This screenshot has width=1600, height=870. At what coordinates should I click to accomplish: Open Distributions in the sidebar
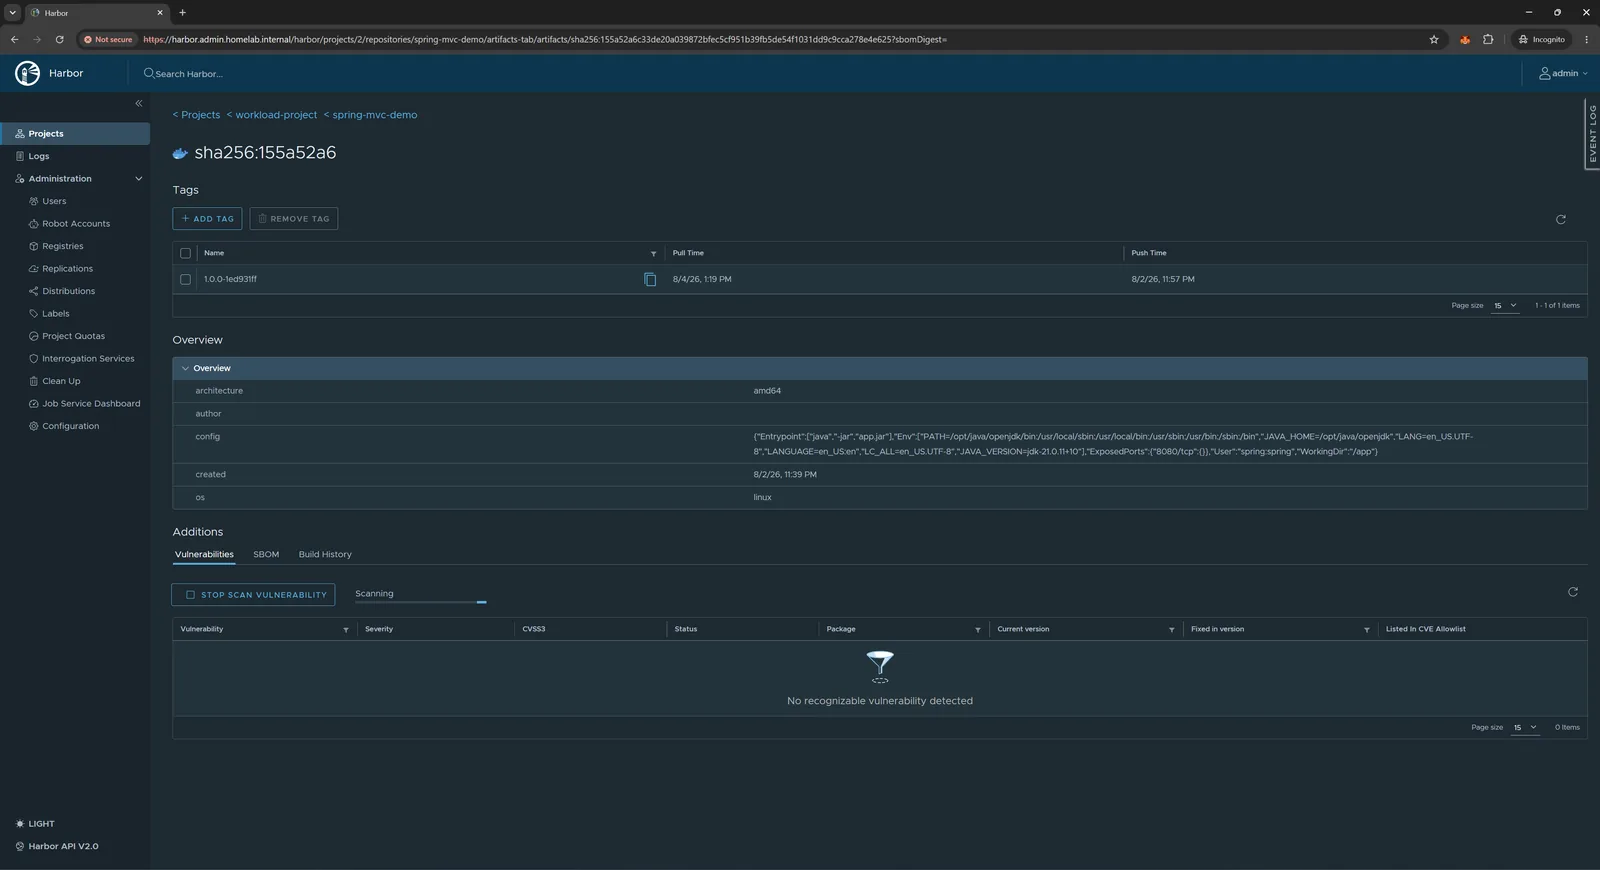pyautogui.click(x=68, y=291)
